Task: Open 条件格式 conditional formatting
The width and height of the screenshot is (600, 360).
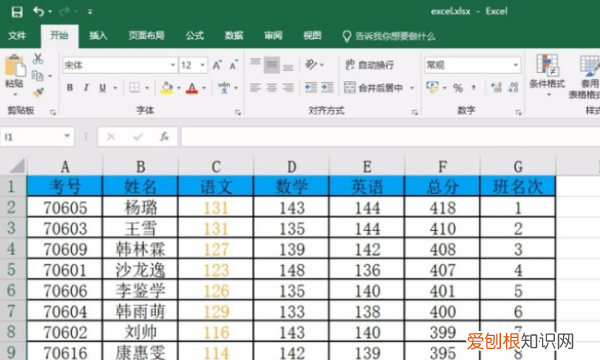Action: [x=547, y=75]
